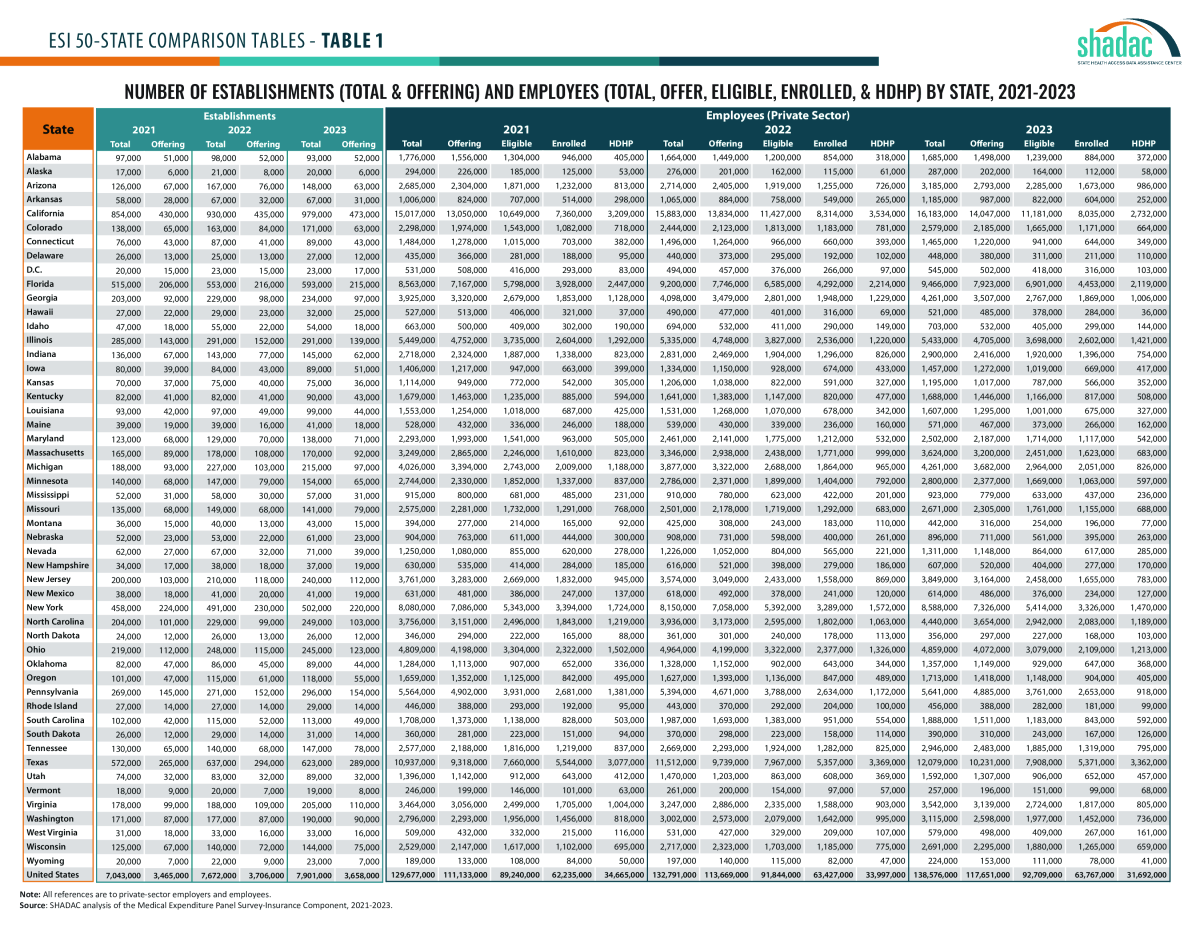Select the Arizona row label

tap(43, 186)
